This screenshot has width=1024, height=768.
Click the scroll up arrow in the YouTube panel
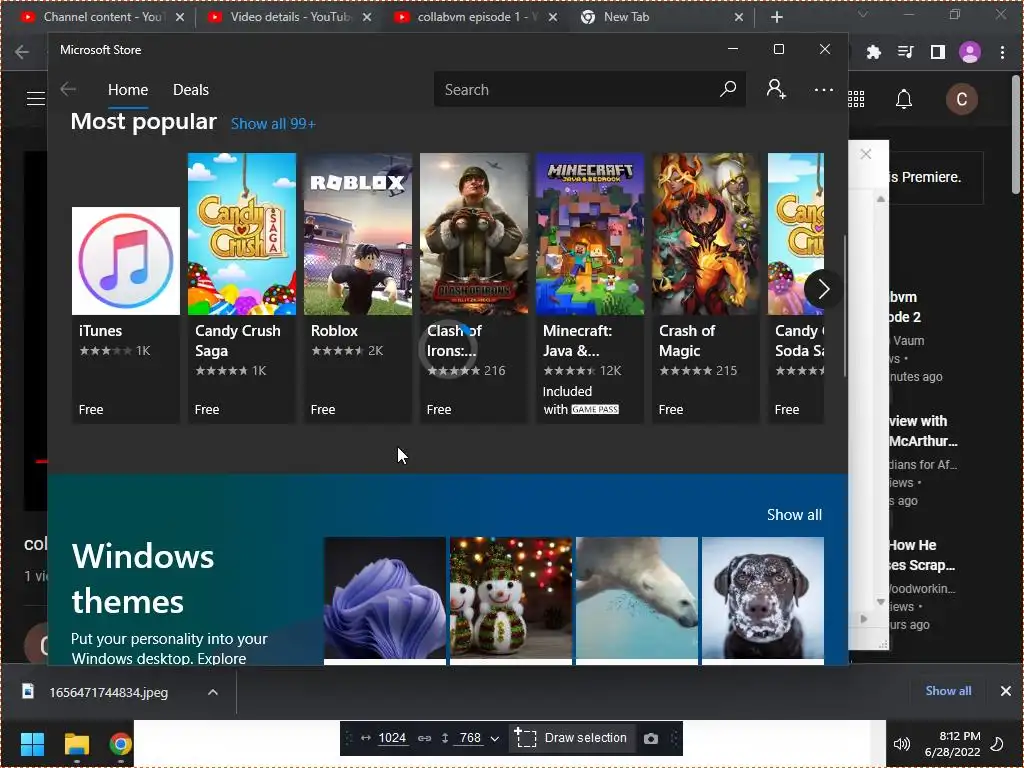pyautogui.click(x=881, y=199)
